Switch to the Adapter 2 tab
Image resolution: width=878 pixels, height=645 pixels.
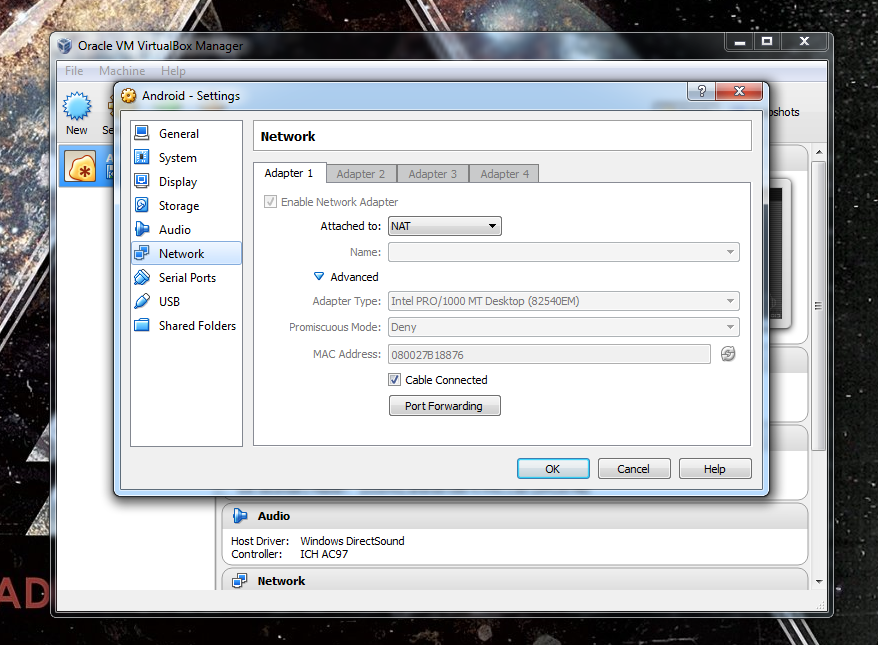coord(361,174)
